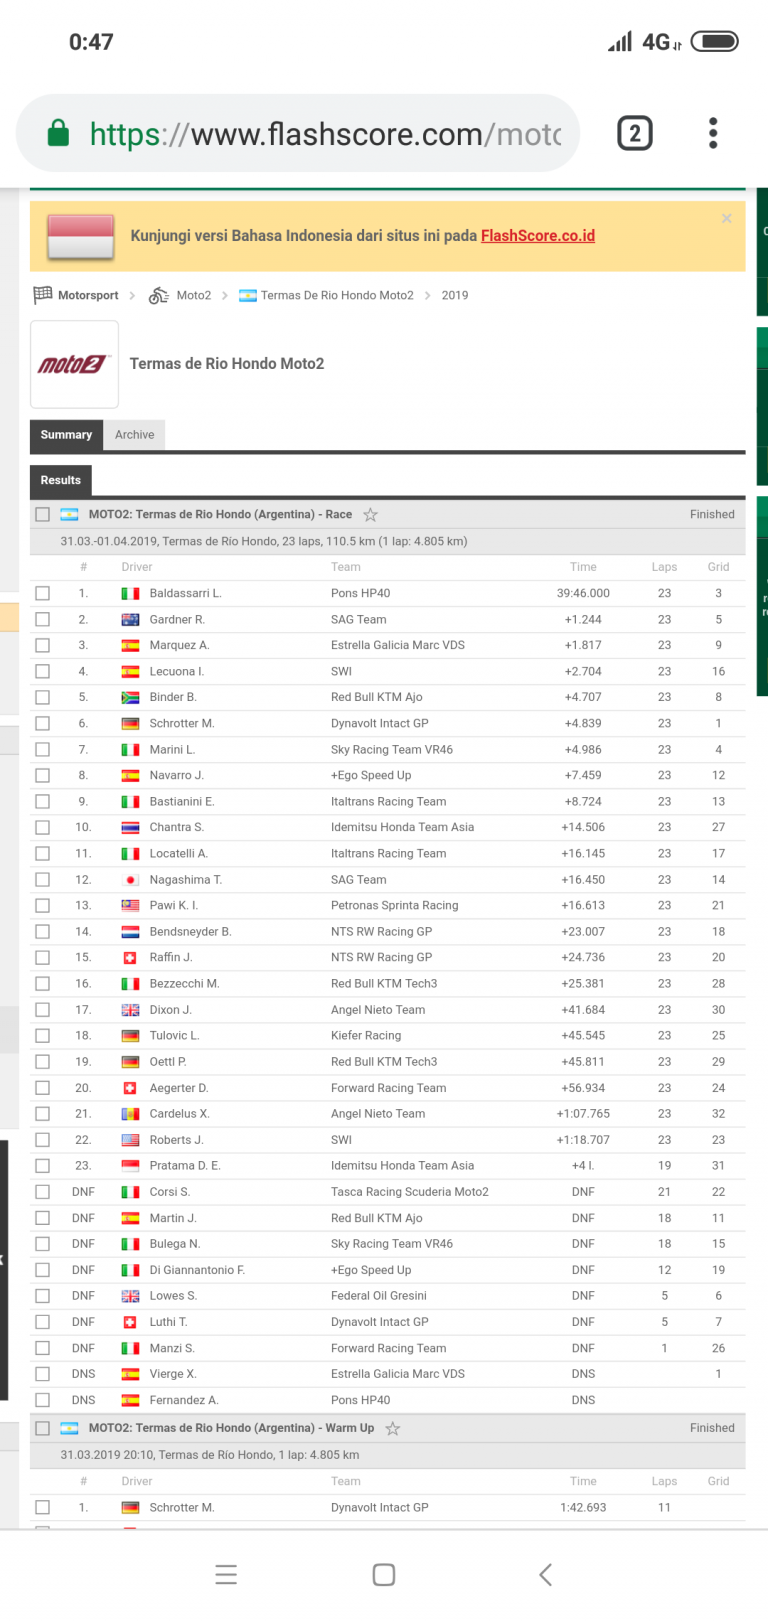Tap the flashscore.com URL address bar
This screenshot has height=1621, width=768.
point(325,134)
